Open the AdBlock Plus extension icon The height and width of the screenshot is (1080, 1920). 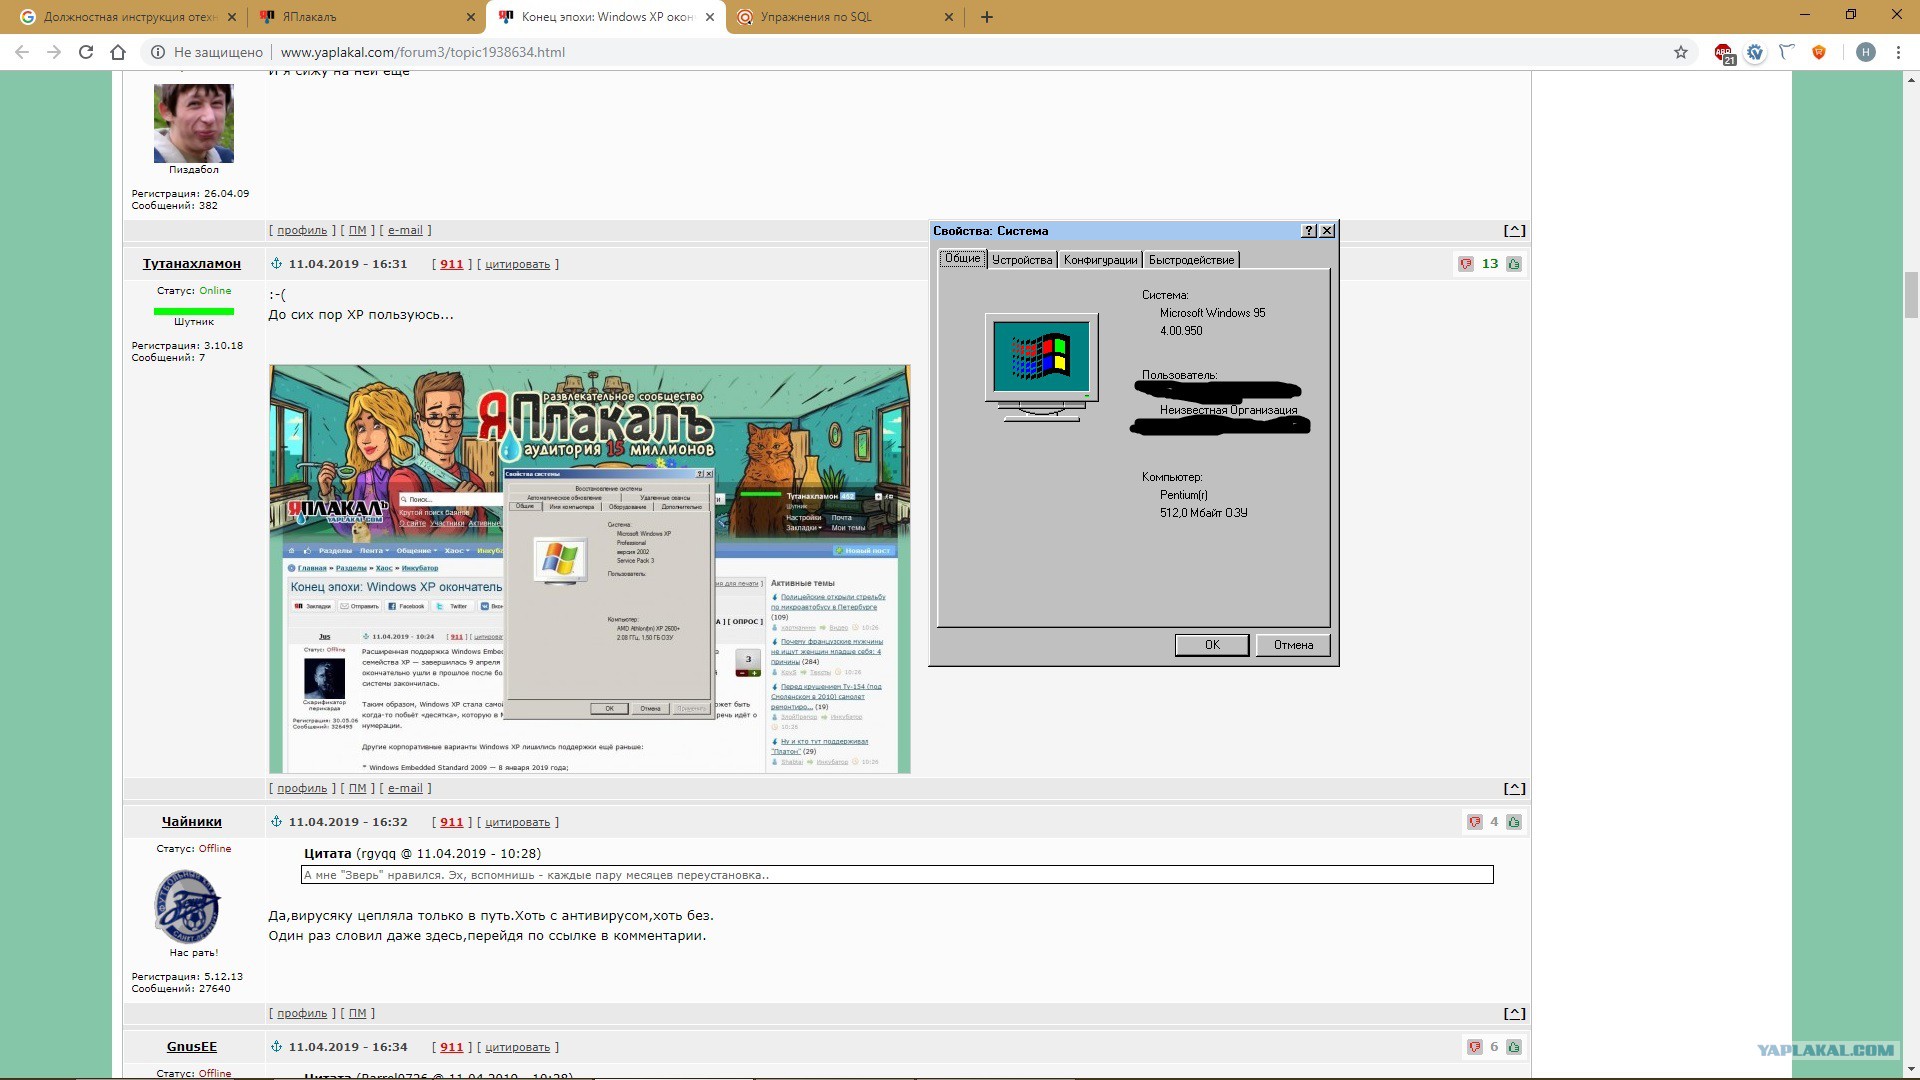tap(1724, 53)
